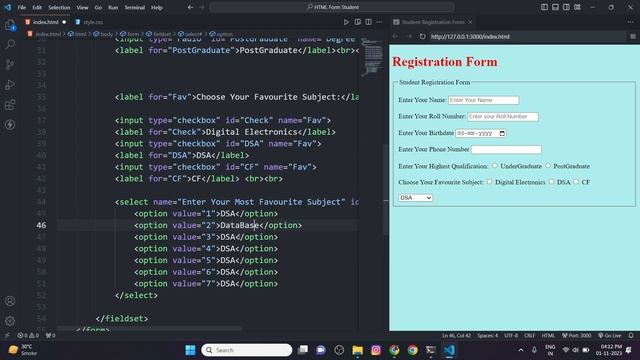The image size is (640, 360).
Task: Open Spaces: 4 indentation selector
Action: coord(487,336)
